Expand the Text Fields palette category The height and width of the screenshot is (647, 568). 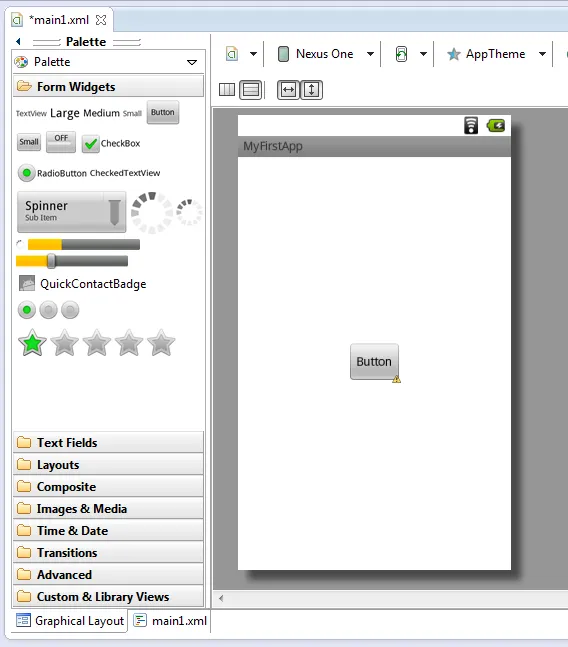pos(108,442)
